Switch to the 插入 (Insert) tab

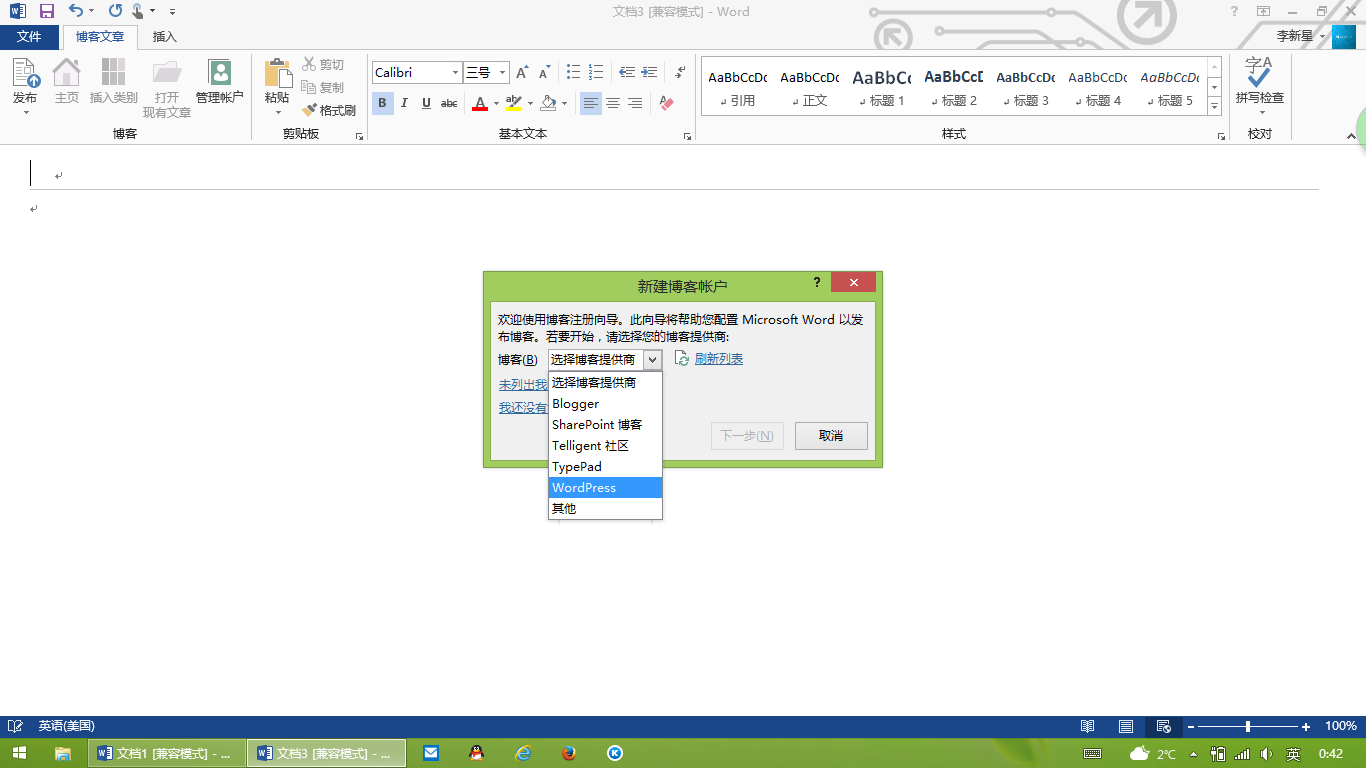(x=165, y=37)
